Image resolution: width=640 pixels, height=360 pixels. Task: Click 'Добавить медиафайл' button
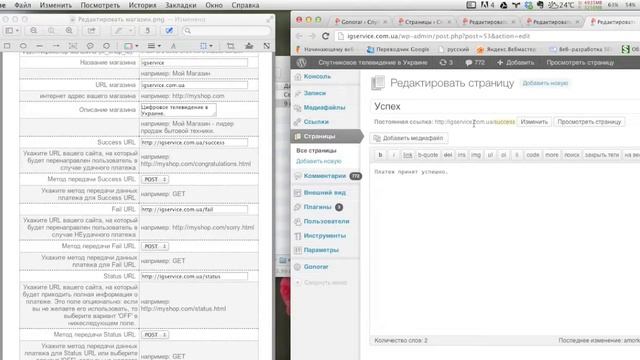pyautogui.click(x=409, y=138)
